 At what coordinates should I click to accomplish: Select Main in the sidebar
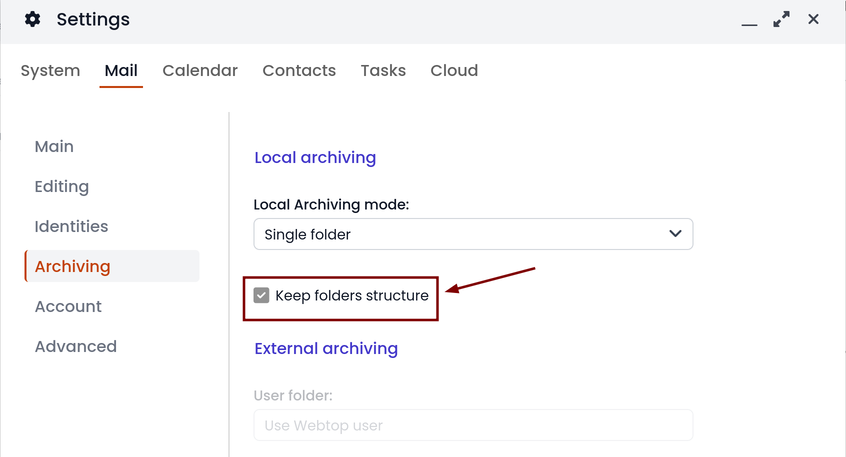(54, 147)
